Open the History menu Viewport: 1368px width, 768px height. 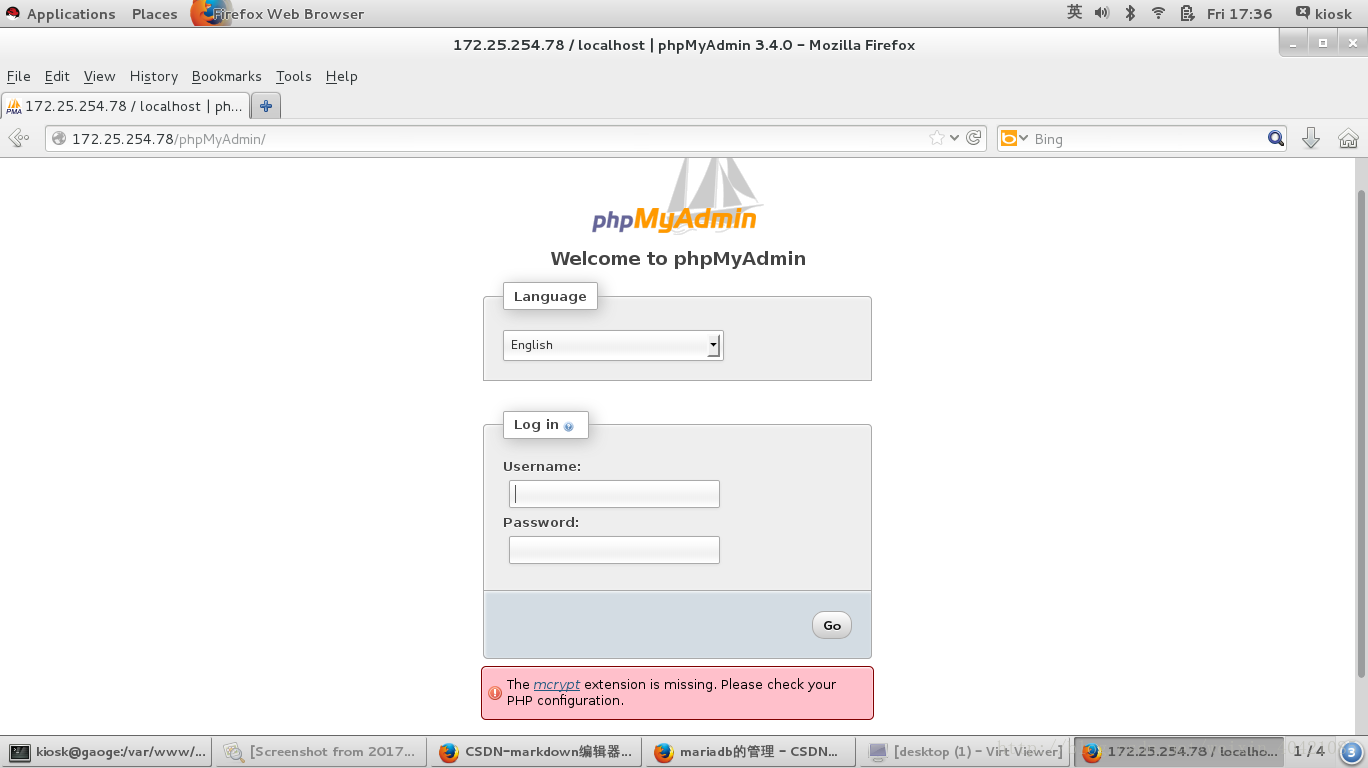tap(153, 76)
